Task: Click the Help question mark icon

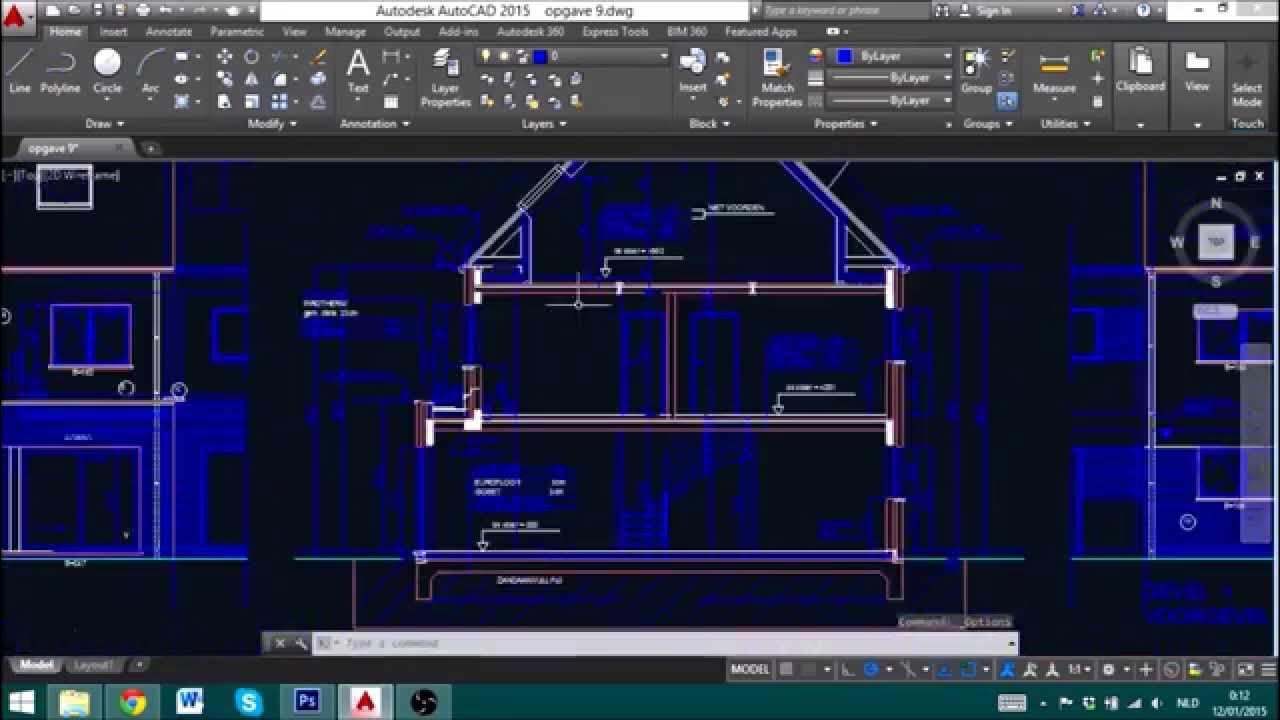Action: pos(1144,10)
